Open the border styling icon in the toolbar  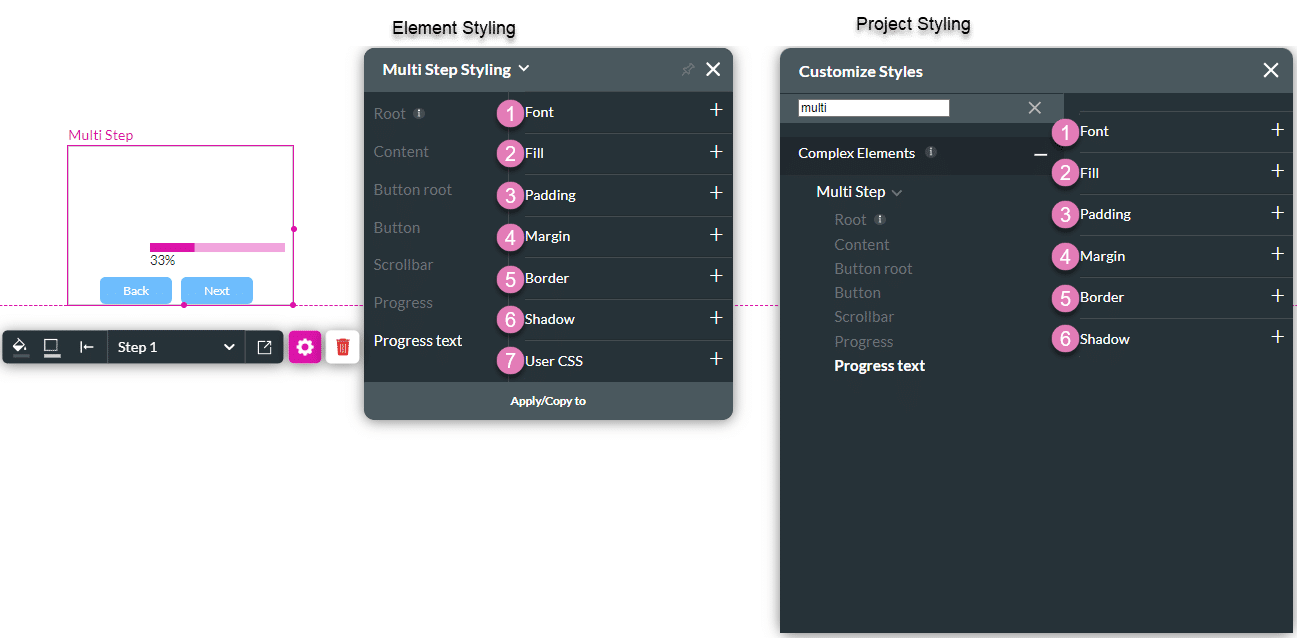pos(52,346)
